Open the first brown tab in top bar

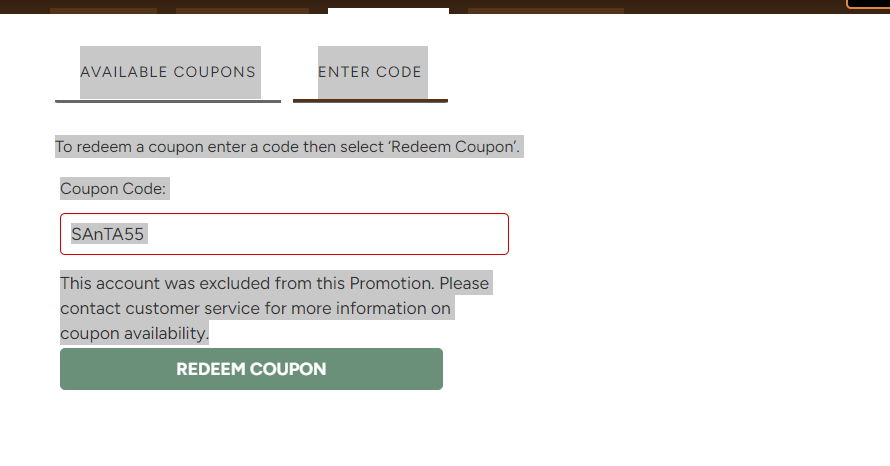(x=103, y=11)
